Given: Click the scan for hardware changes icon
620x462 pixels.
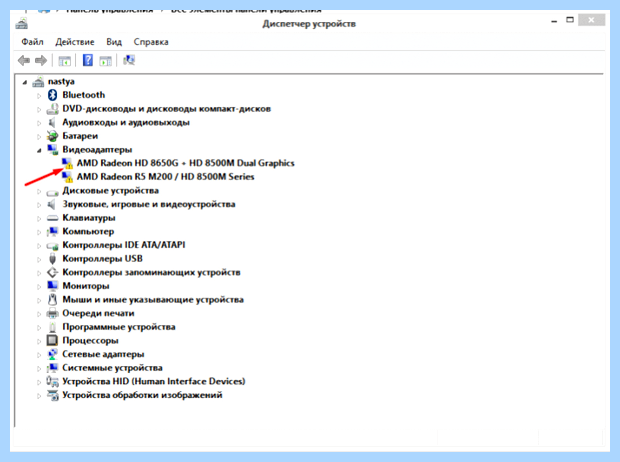Looking at the screenshot, I should pos(129,60).
